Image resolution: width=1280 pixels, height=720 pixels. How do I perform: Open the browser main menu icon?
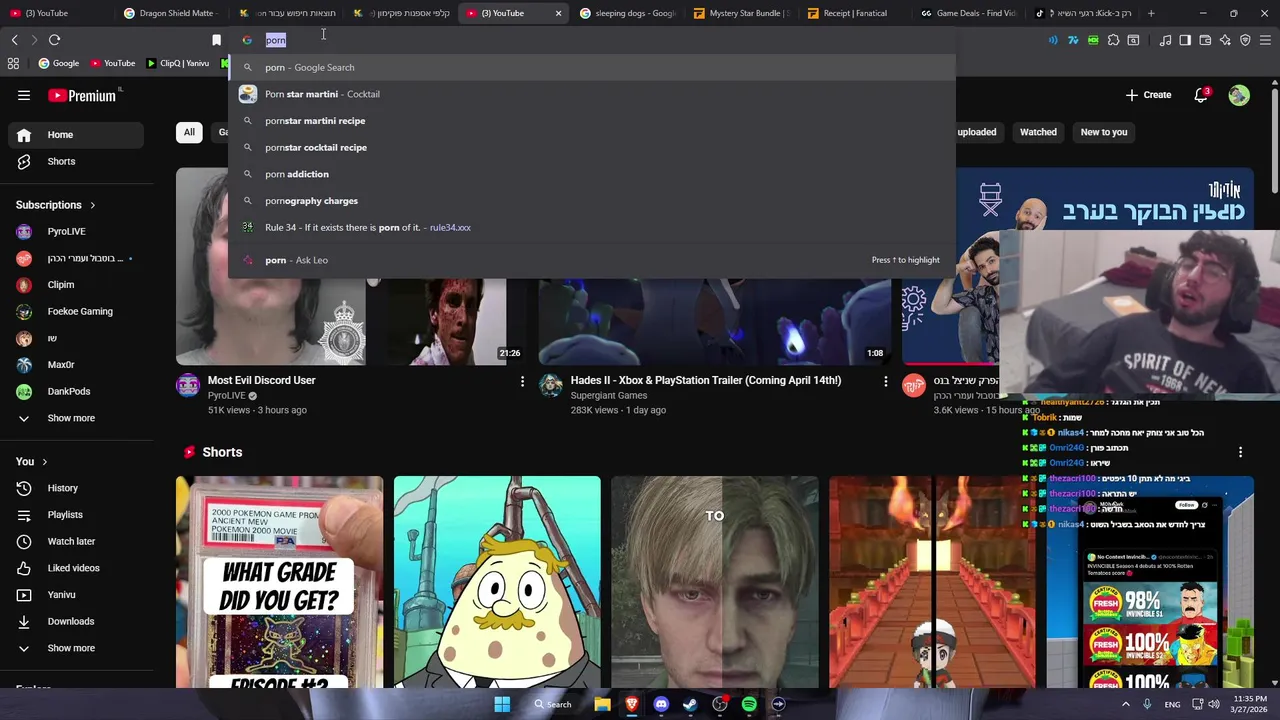pos(1265,40)
